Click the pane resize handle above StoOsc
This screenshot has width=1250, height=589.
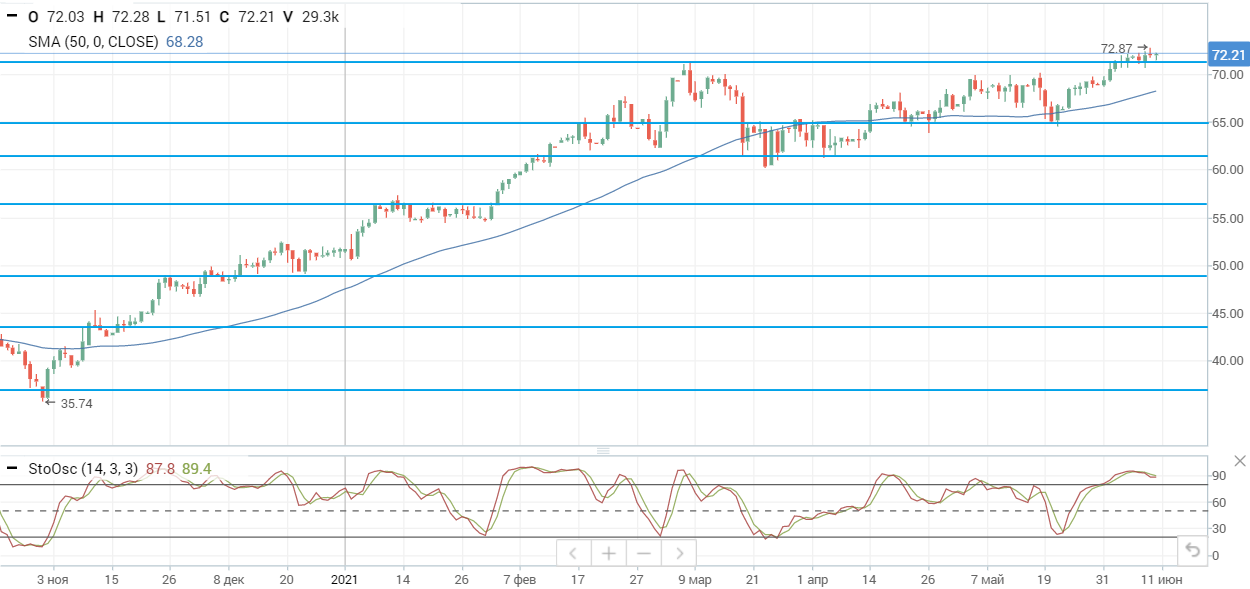pos(602,450)
